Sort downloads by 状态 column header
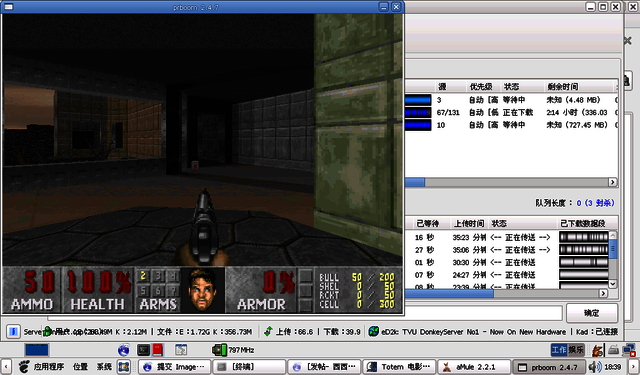The image size is (640, 375). [x=522, y=87]
